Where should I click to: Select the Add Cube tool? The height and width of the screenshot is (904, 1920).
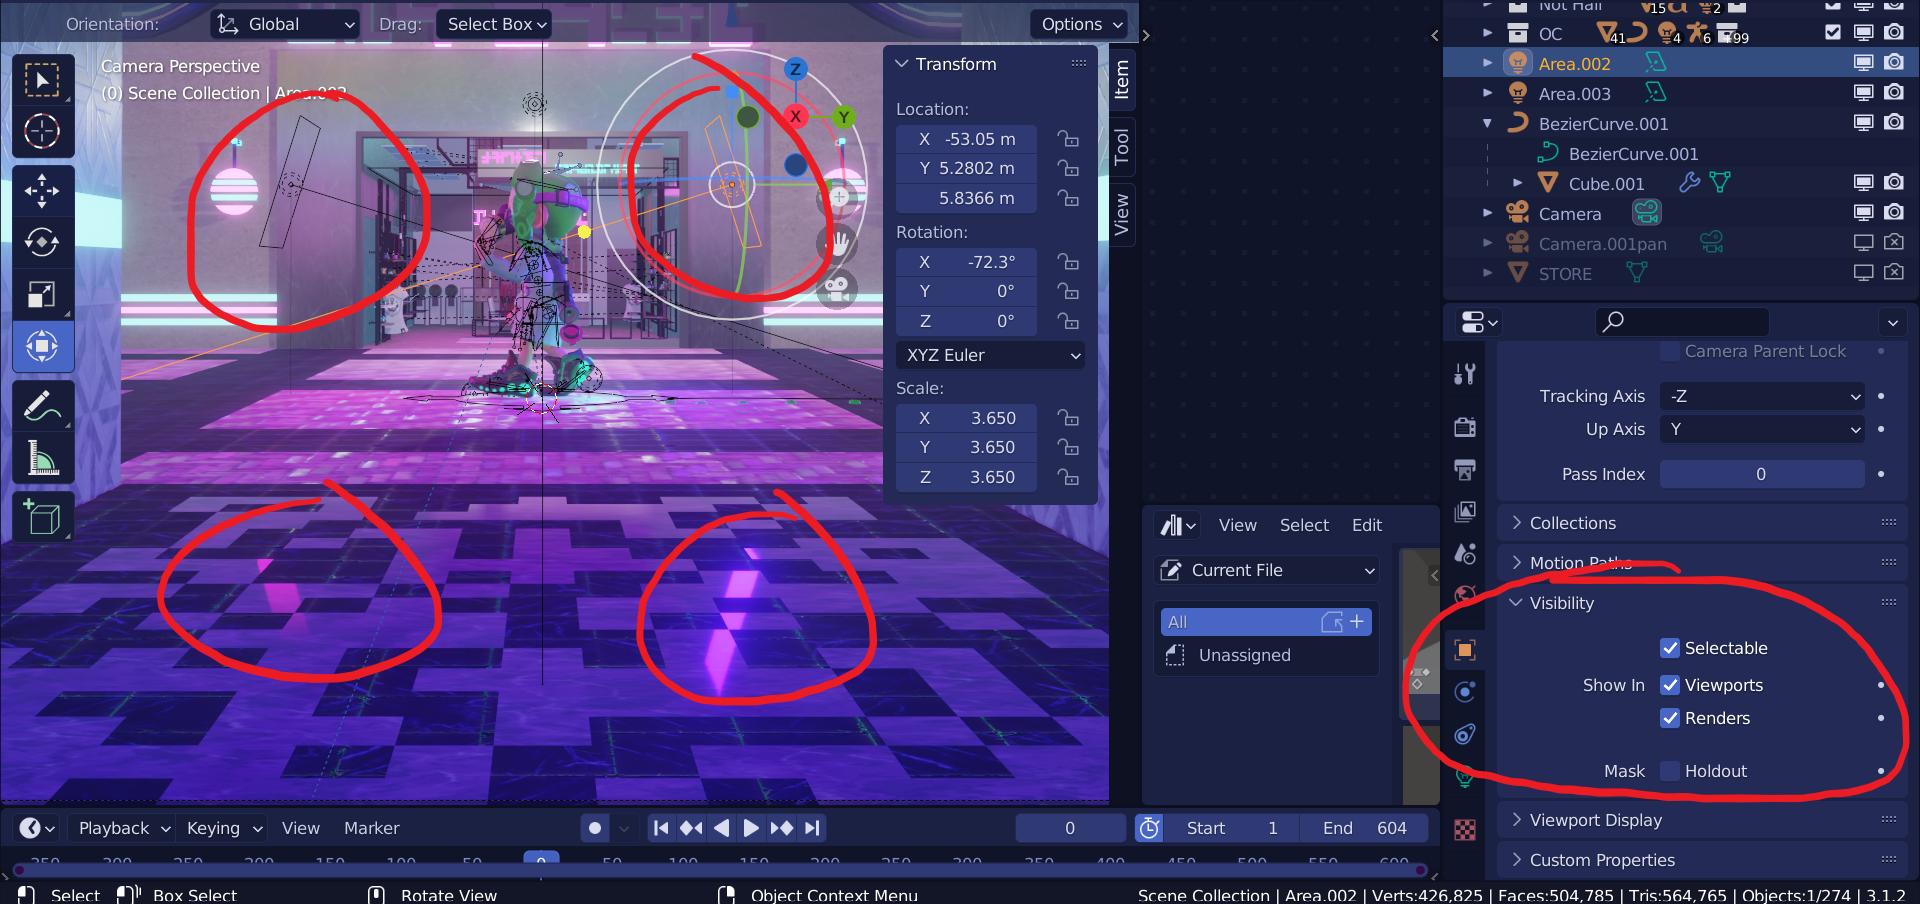(x=42, y=517)
